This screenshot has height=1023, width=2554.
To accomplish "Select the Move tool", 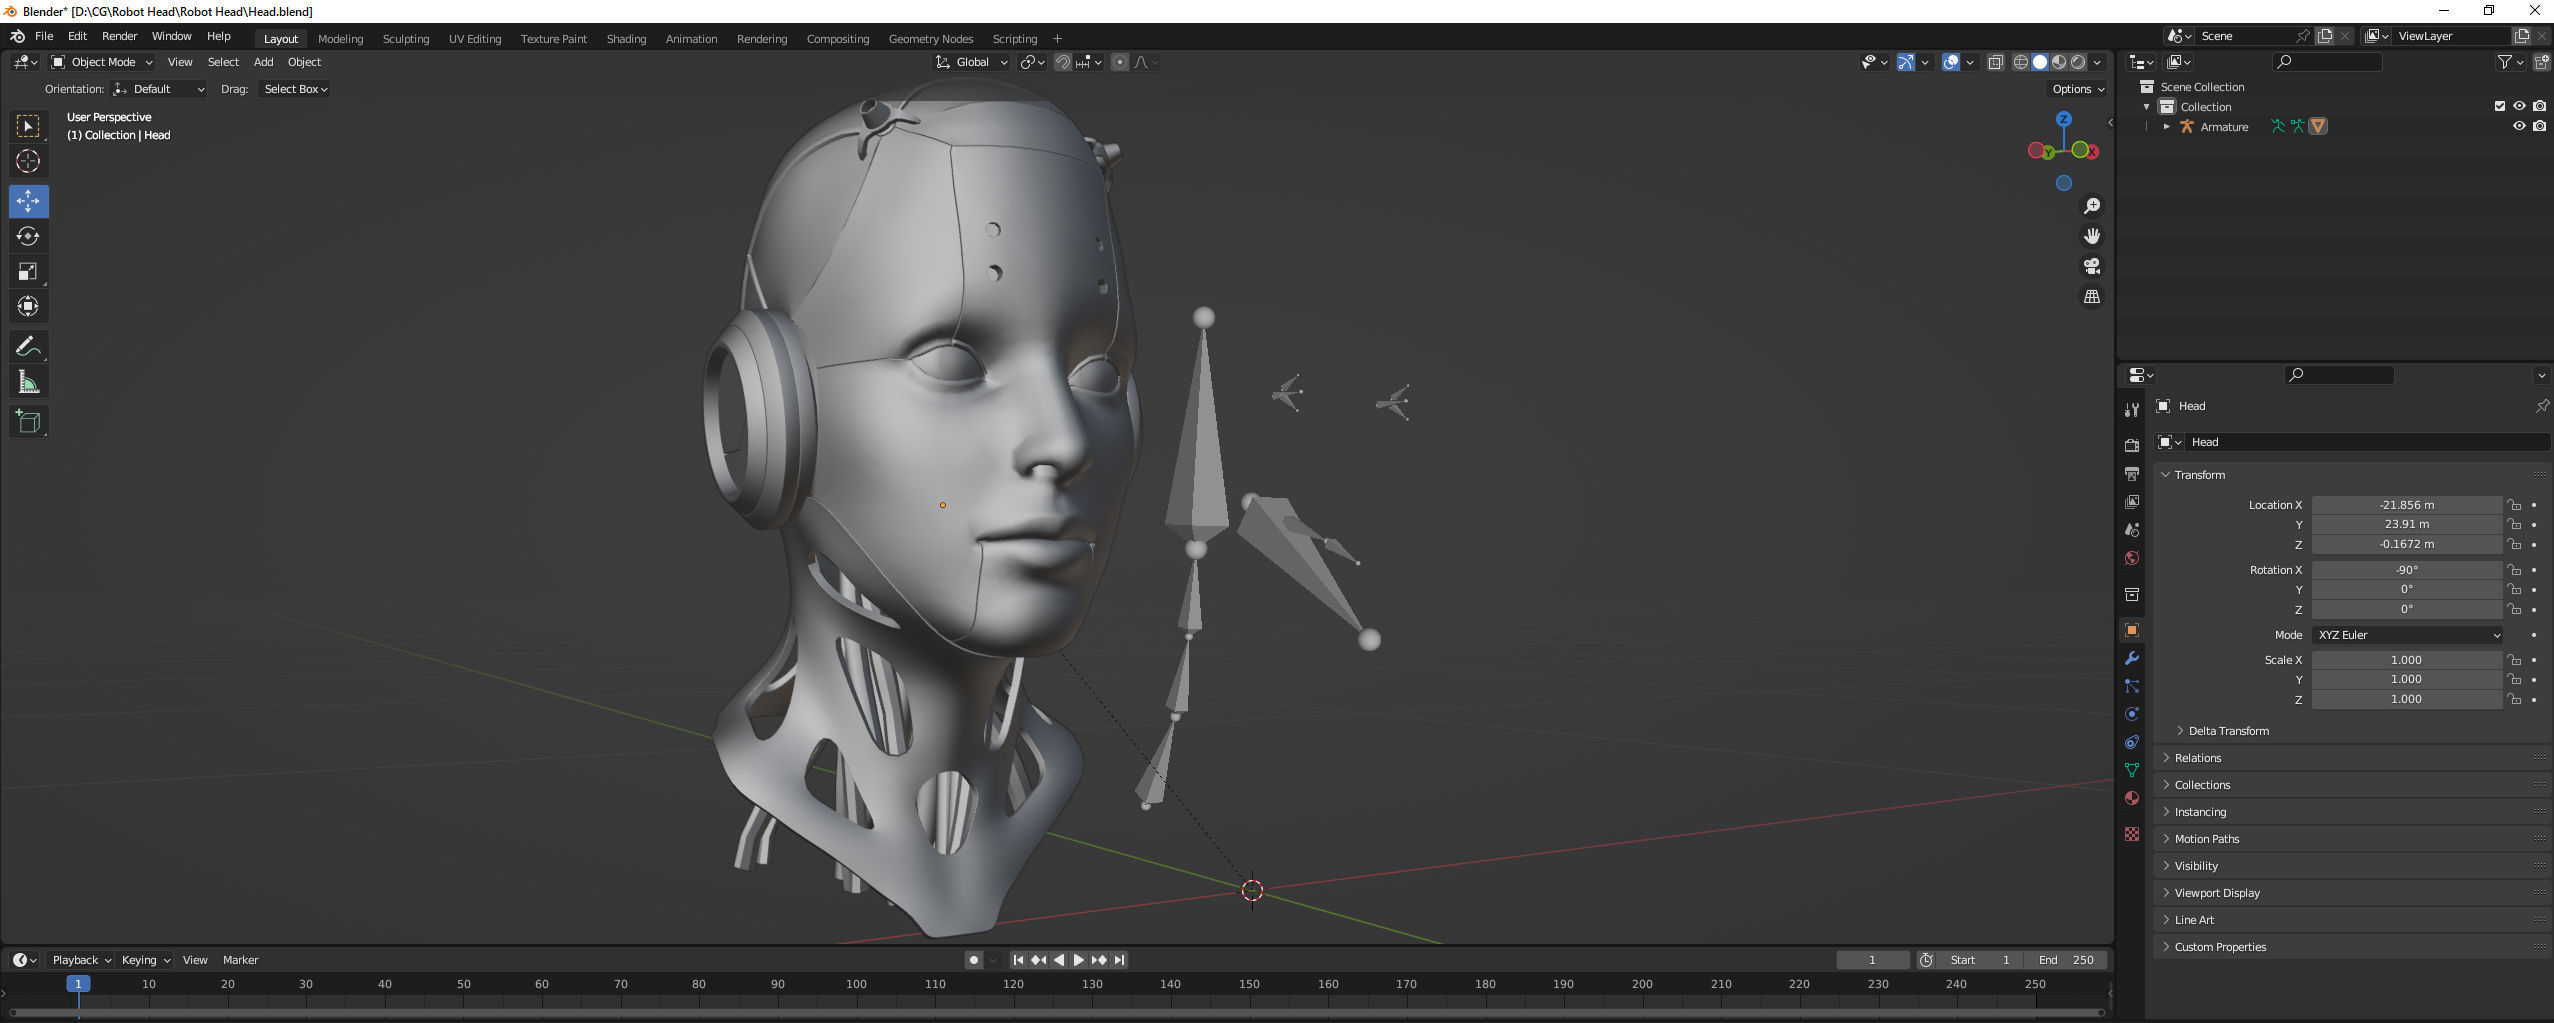I will click(28, 201).
